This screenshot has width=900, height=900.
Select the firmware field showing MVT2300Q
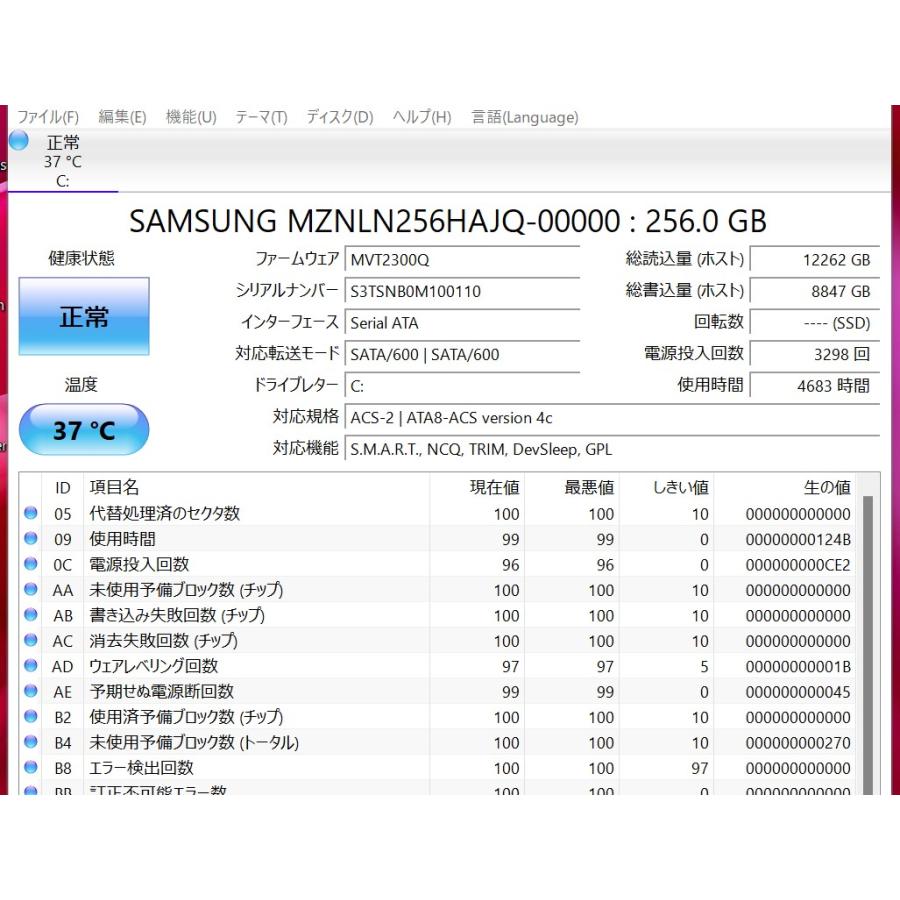coord(463,259)
